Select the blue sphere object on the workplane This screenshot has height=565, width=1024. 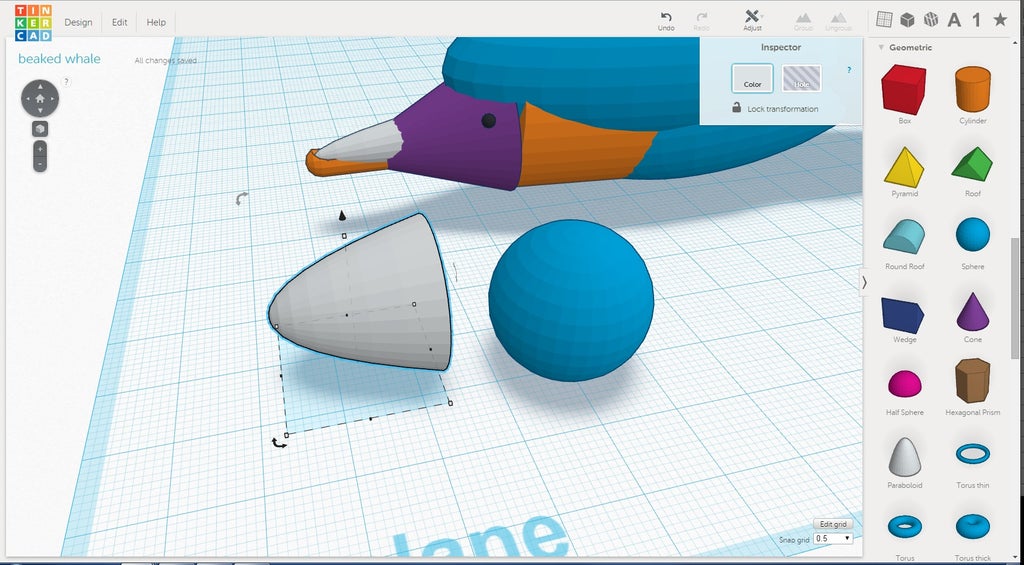571,300
